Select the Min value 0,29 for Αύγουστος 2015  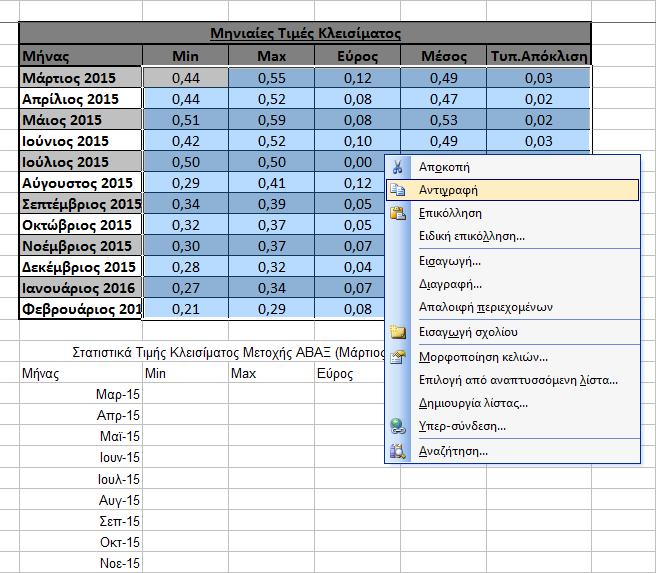(186, 183)
